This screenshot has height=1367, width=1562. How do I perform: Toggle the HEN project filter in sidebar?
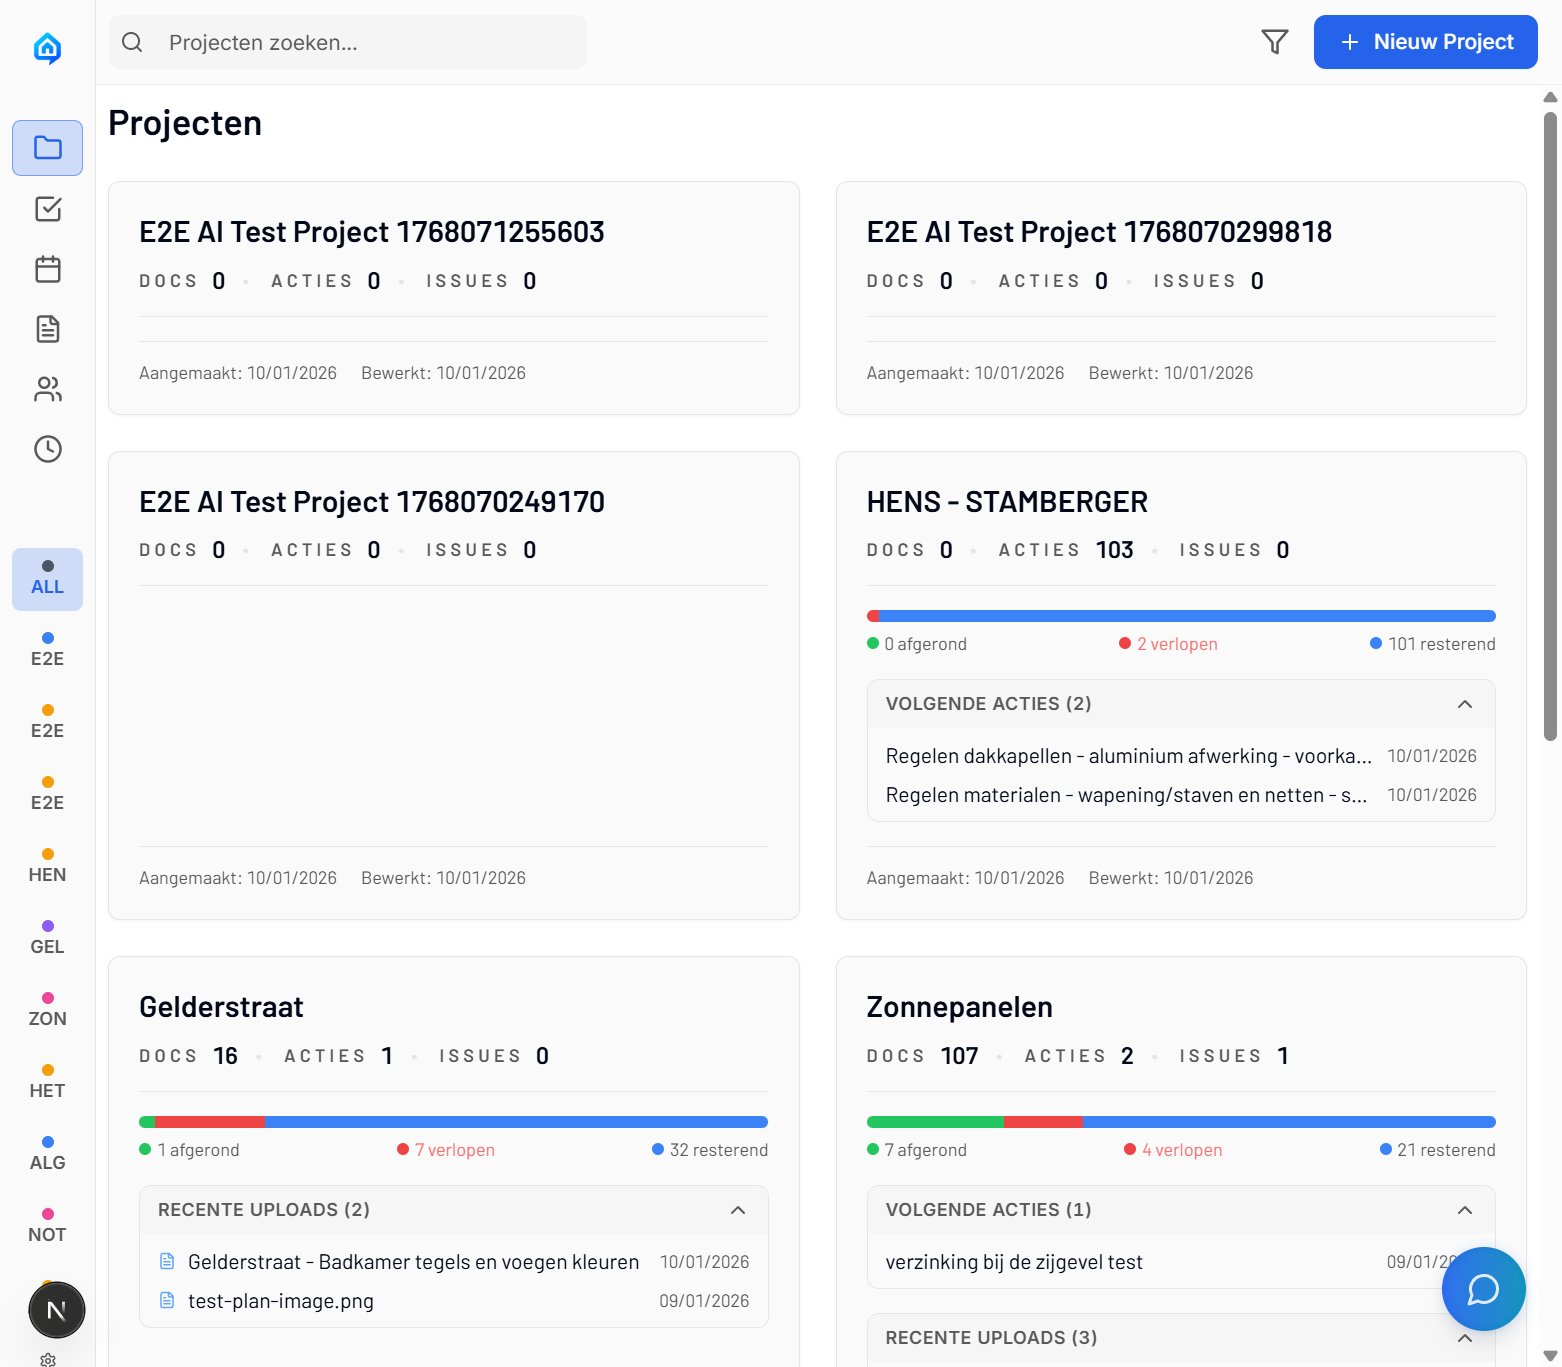click(x=47, y=864)
